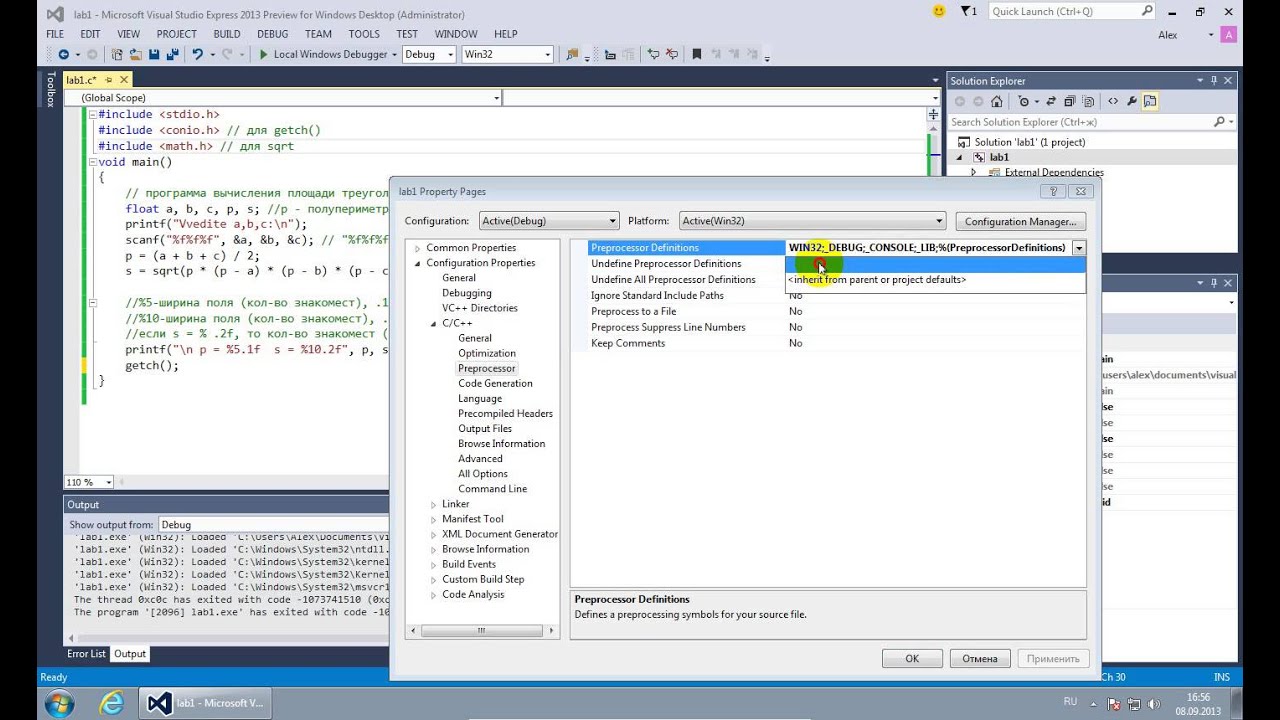The width and height of the screenshot is (1280, 720).
Task: Click the OK button
Action: click(x=912, y=659)
